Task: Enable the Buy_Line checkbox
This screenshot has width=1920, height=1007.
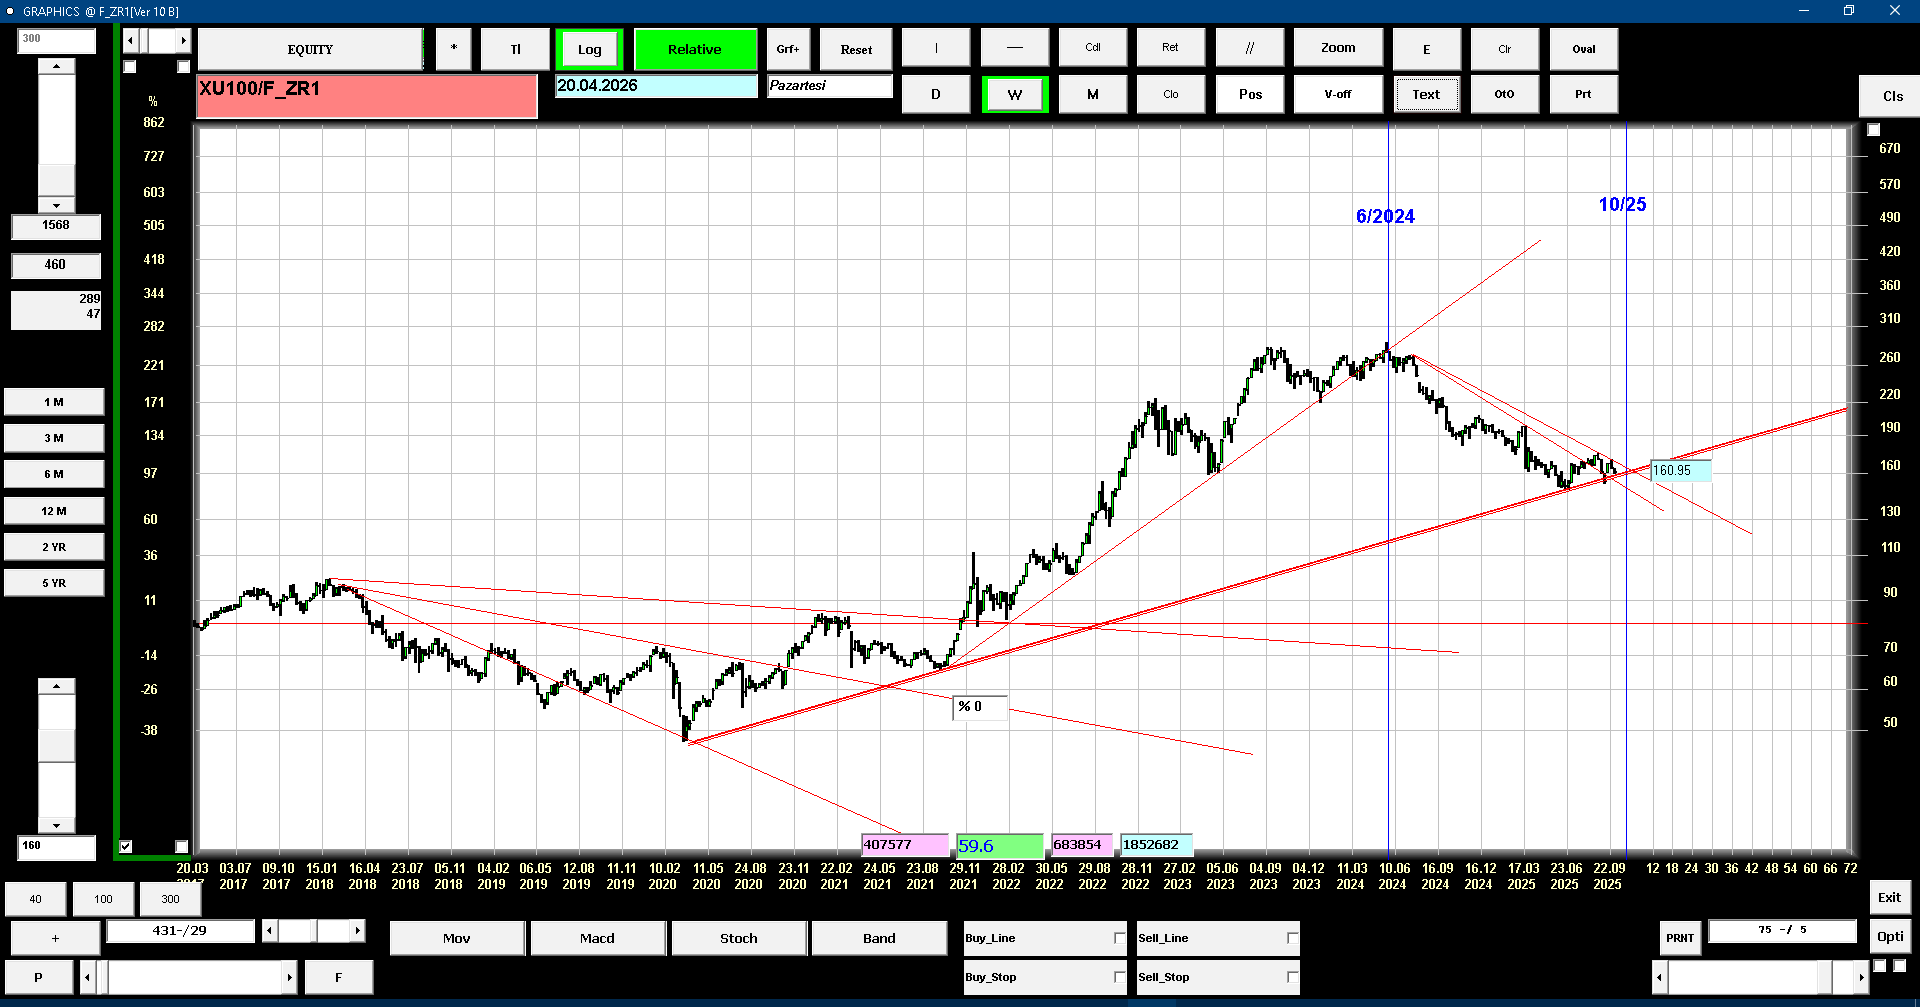Action: 1119,938
